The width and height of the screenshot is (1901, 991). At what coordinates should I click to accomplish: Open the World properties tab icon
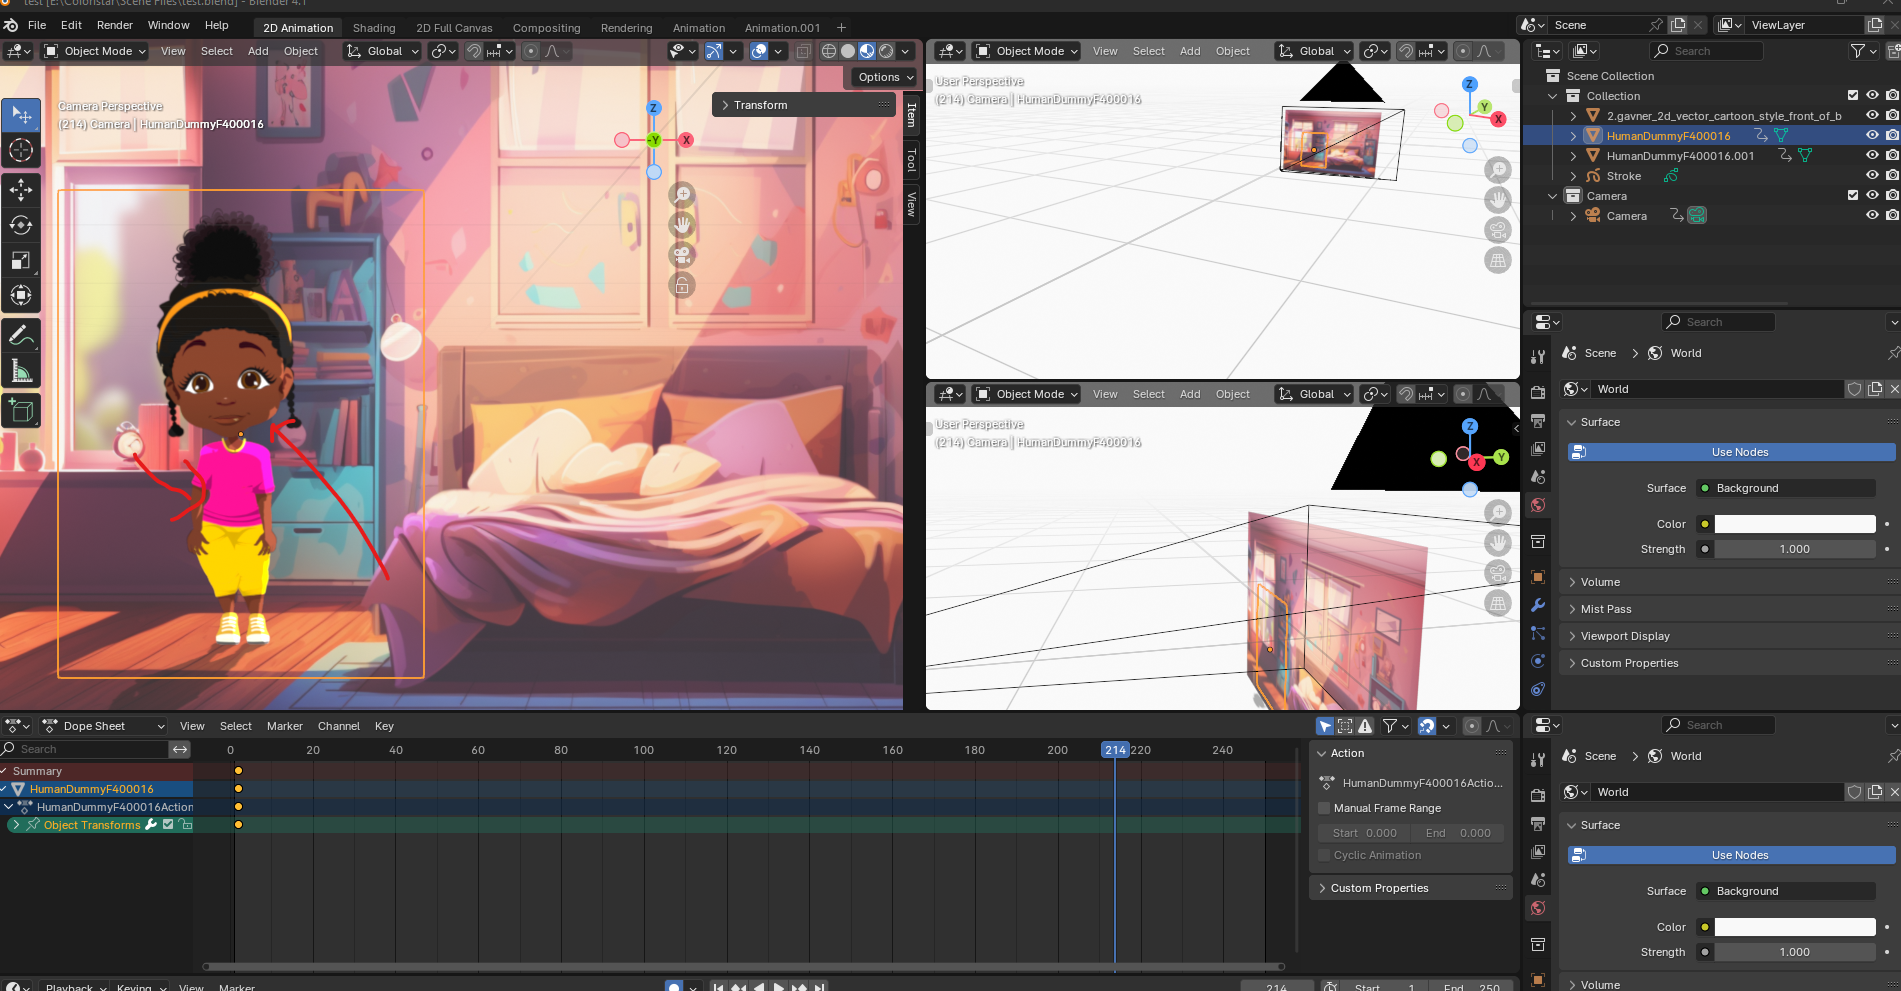[1538, 505]
